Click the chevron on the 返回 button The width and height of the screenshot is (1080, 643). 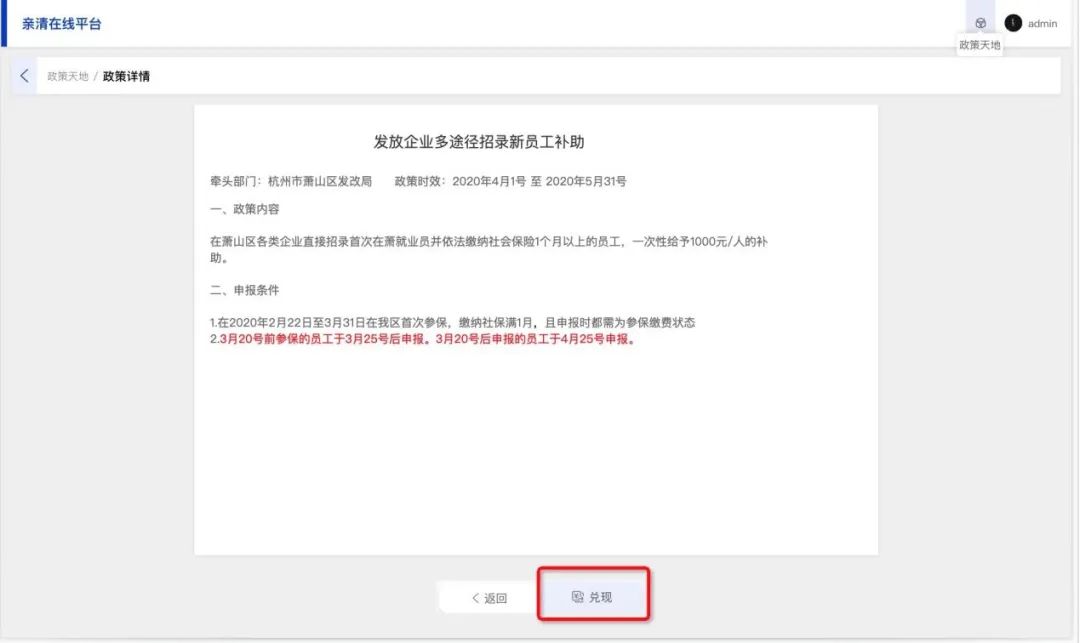click(475, 598)
